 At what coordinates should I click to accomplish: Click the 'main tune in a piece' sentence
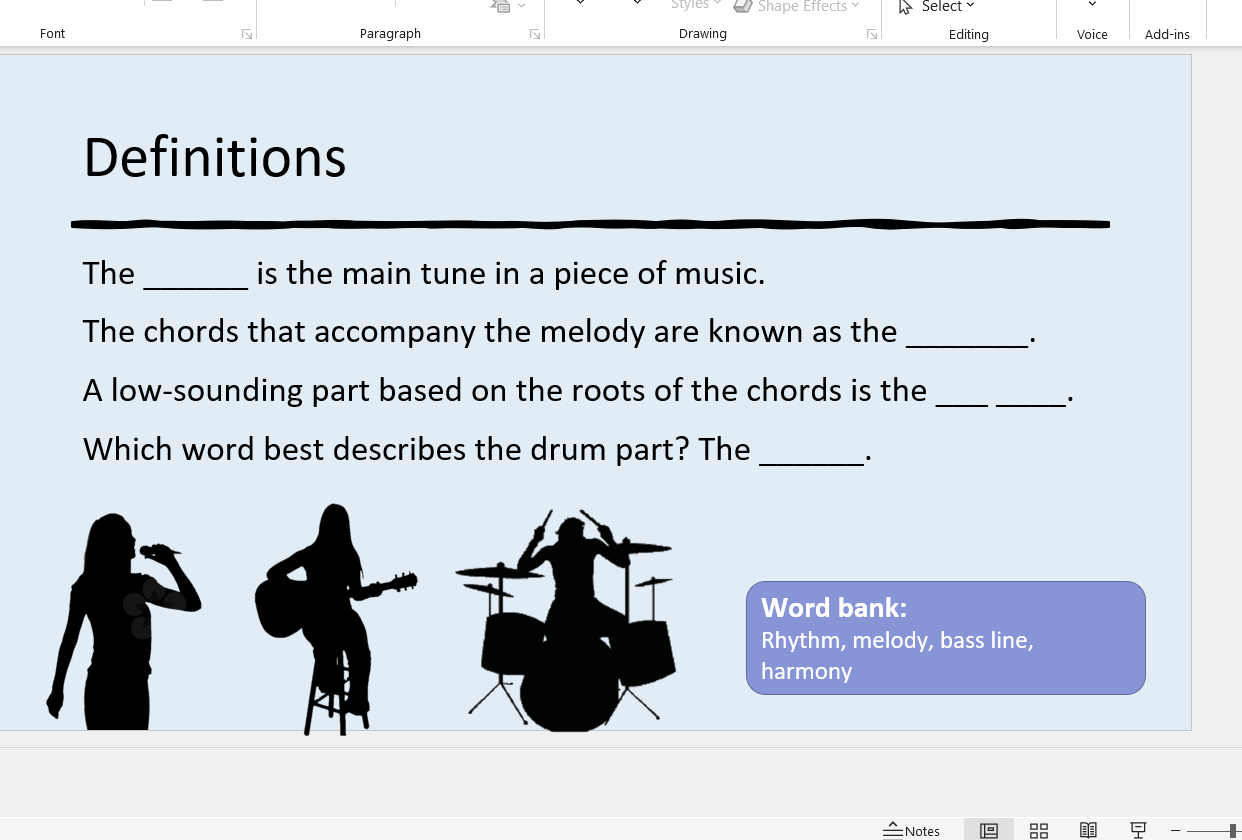[x=424, y=273]
